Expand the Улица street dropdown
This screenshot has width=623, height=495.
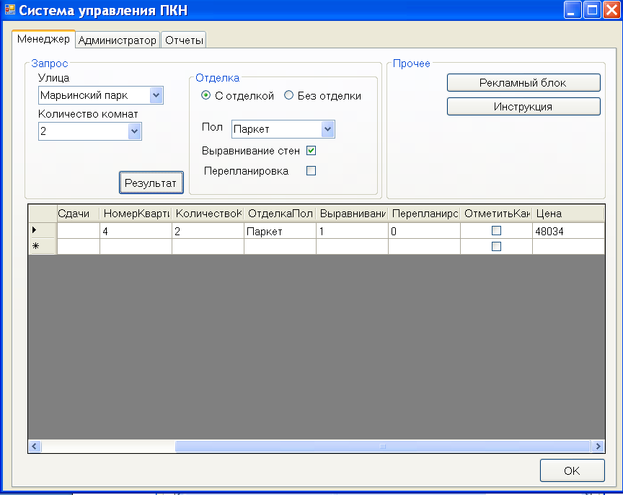coord(156,95)
